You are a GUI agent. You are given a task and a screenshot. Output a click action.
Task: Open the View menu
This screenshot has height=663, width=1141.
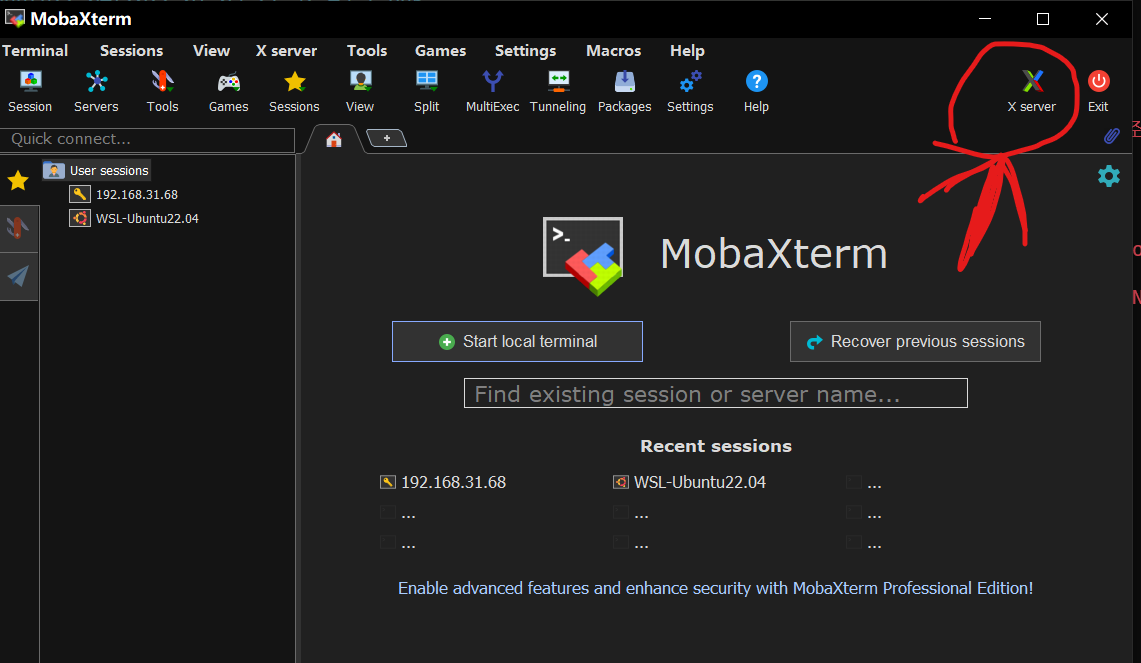[x=211, y=50]
